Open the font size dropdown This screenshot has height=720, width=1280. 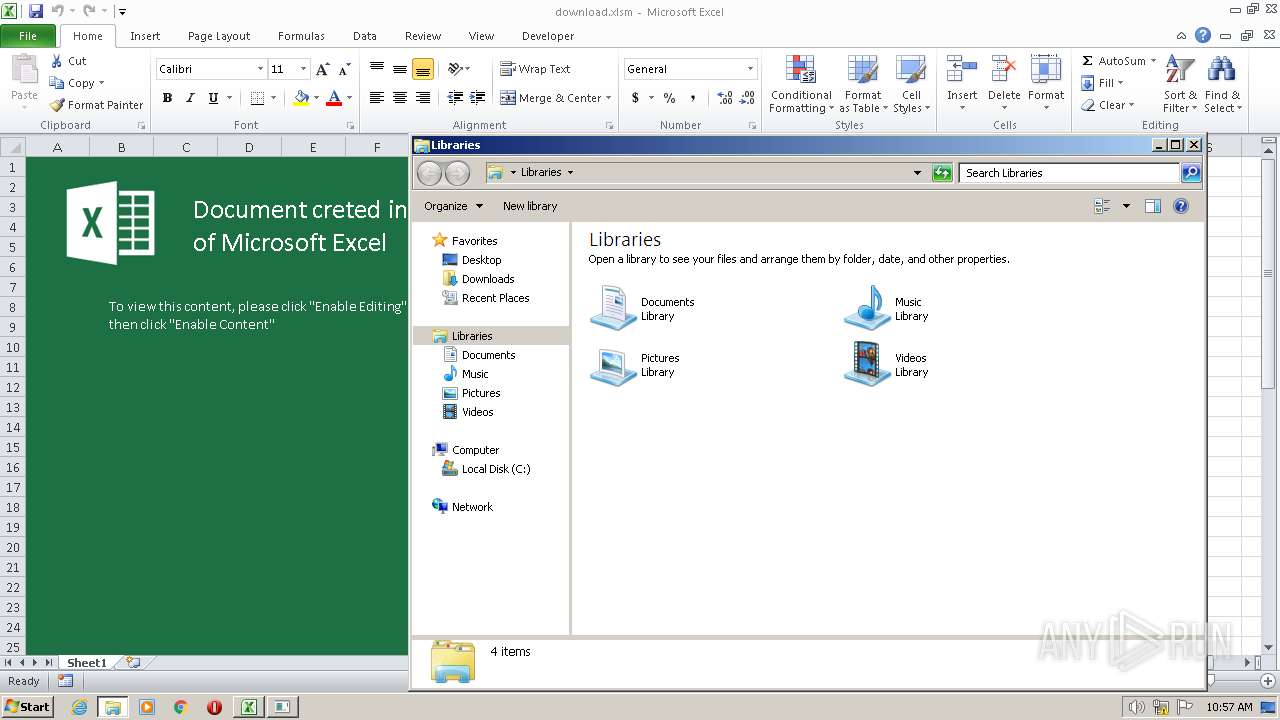click(x=303, y=69)
